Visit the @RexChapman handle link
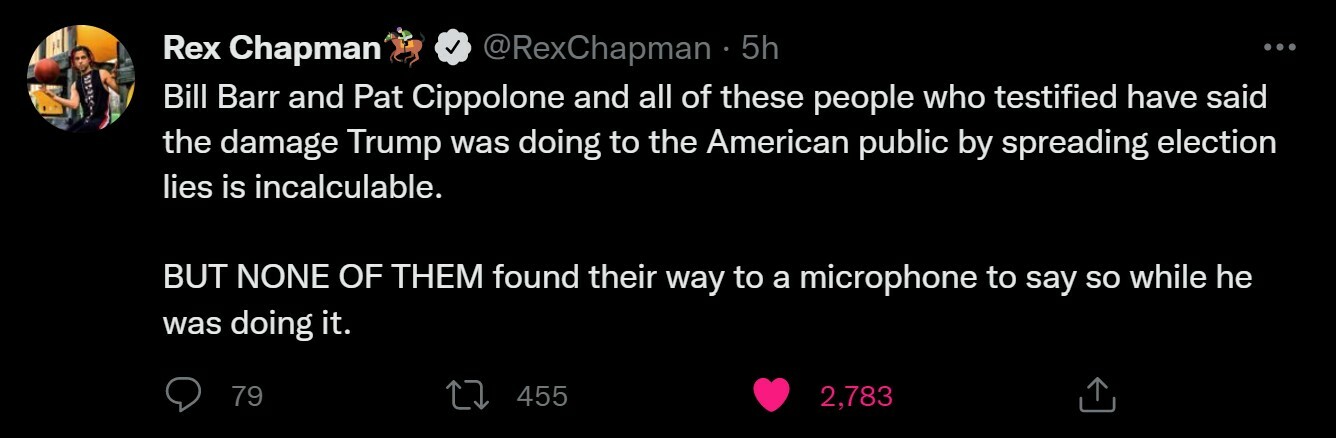Viewport: 1336px width, 438px height. (x=597, y=48)
